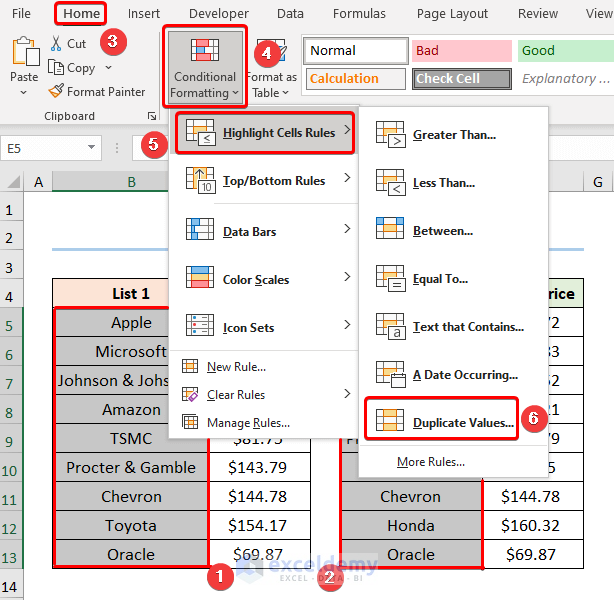
Task: Expand Data Bars submenu arrow
Action: (347, 229)
